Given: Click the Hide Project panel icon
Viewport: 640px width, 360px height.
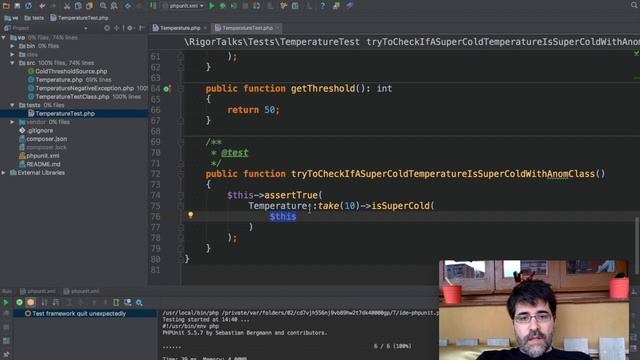Looking at the screenshot, I should 142,28.
